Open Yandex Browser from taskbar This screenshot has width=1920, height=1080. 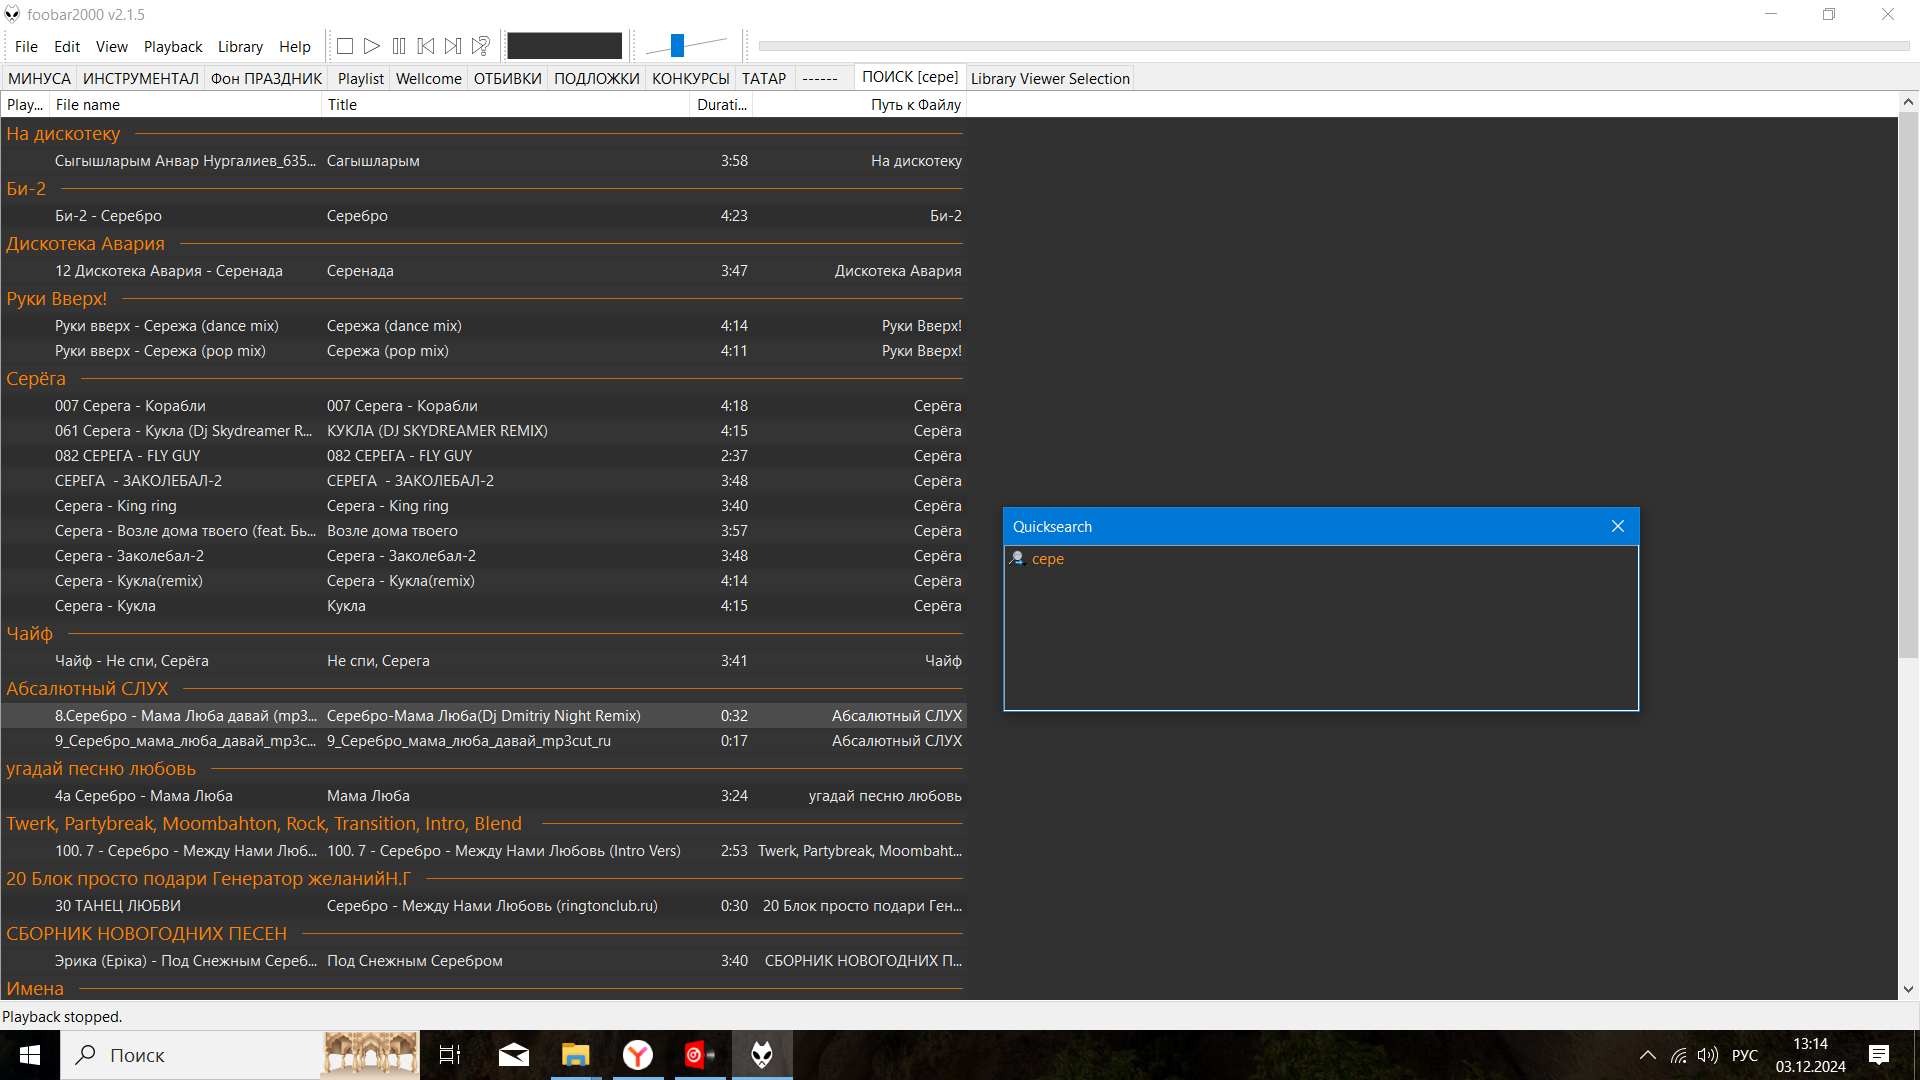[638, 1055]
